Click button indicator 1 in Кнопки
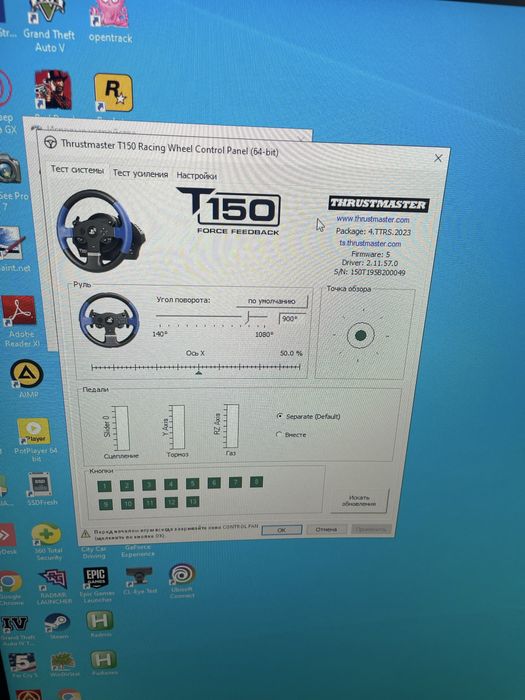This screenshot has height=700, width=525. pos(104,486)
